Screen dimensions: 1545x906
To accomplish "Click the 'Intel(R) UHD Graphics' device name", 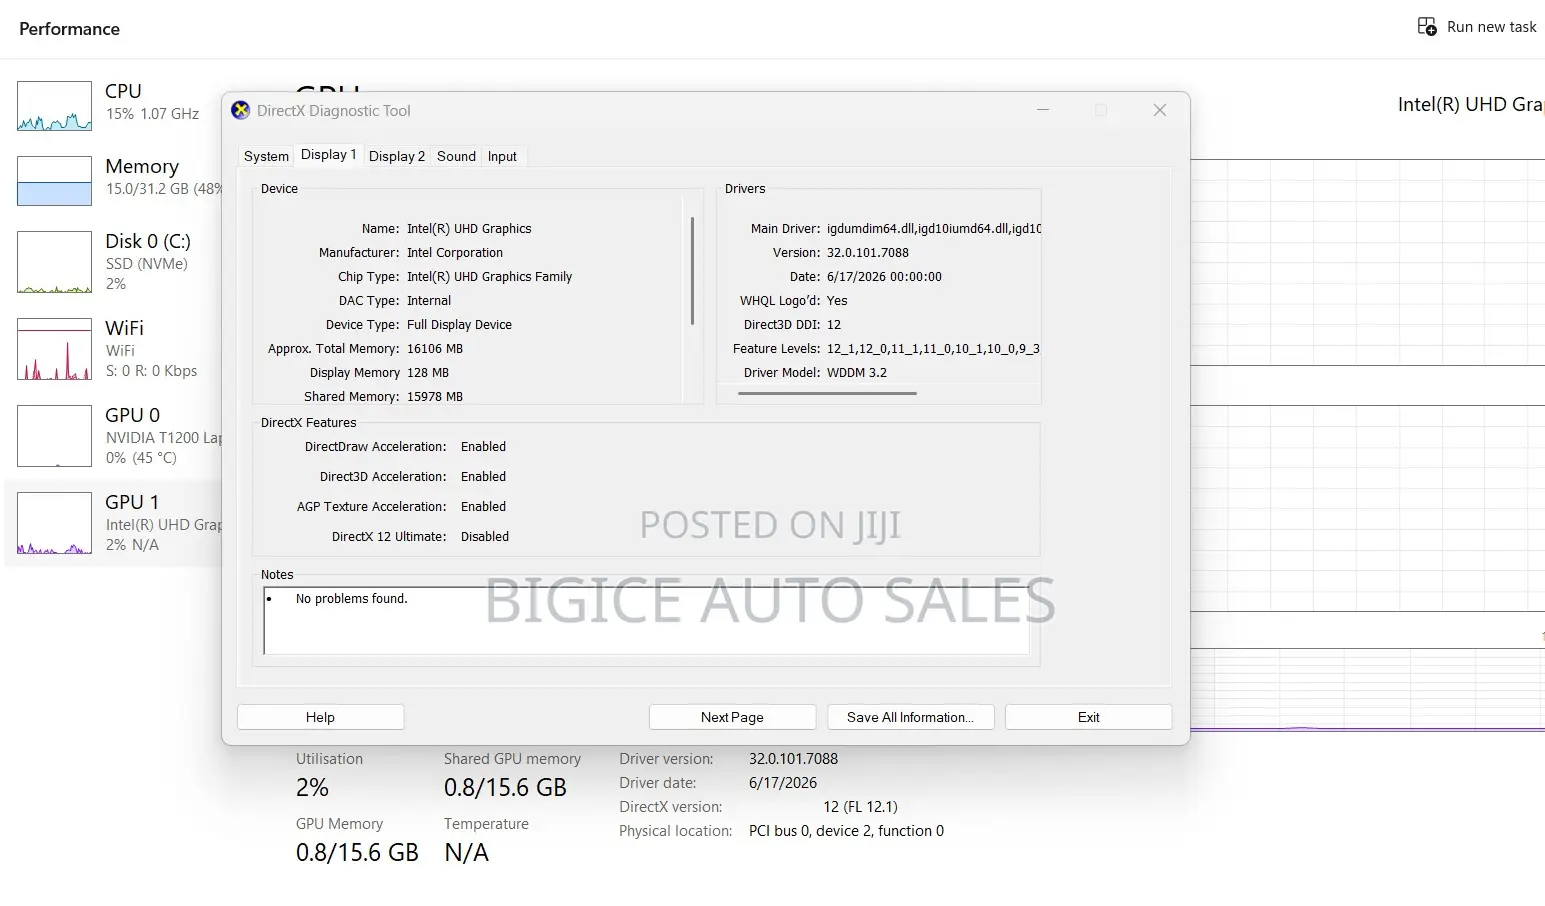I will (x=469, y=228).
